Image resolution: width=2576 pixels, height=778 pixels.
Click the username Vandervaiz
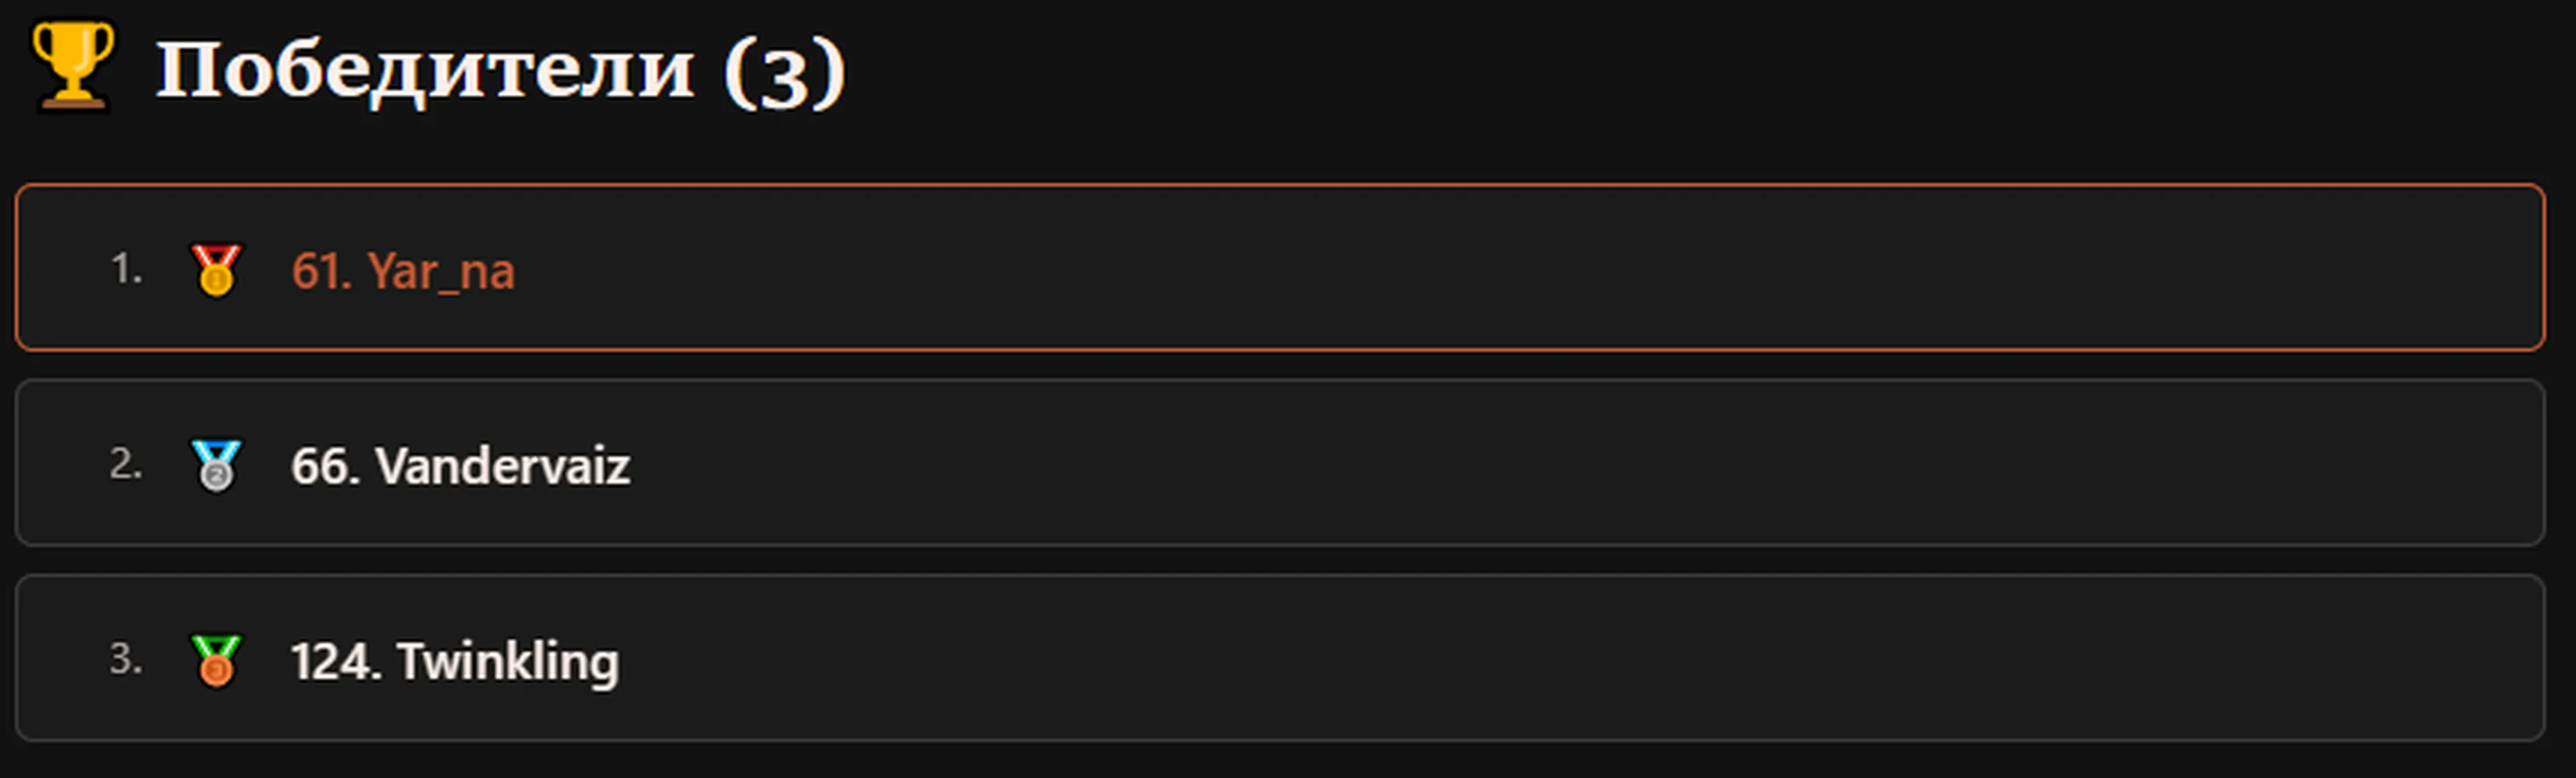(503, 466)
